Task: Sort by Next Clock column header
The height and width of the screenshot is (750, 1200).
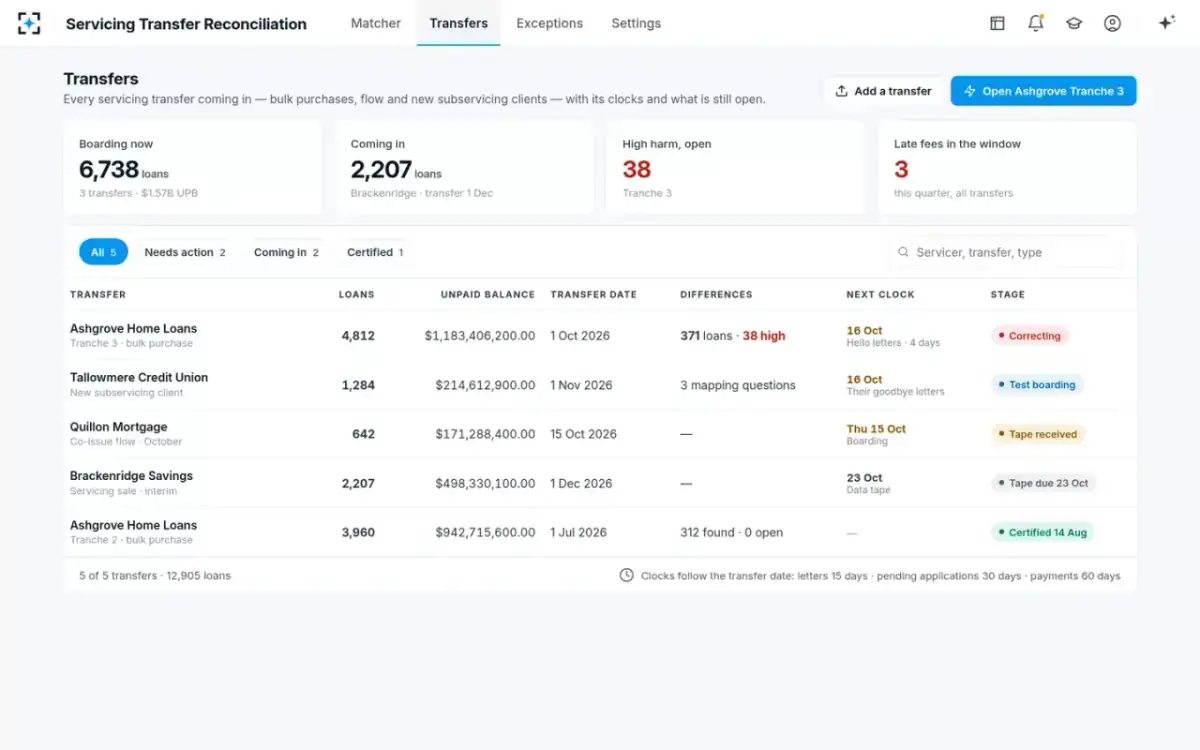Action: [x=880, y=294]
